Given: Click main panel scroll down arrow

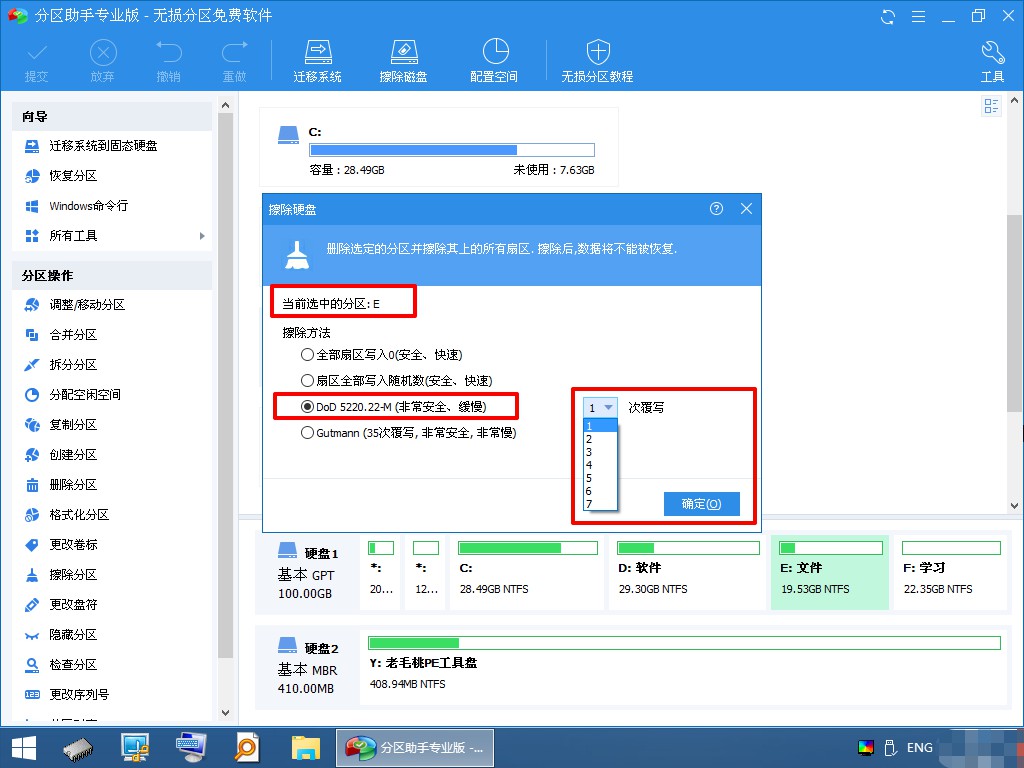Looking at the screenshot, I should click(1014, 505).
